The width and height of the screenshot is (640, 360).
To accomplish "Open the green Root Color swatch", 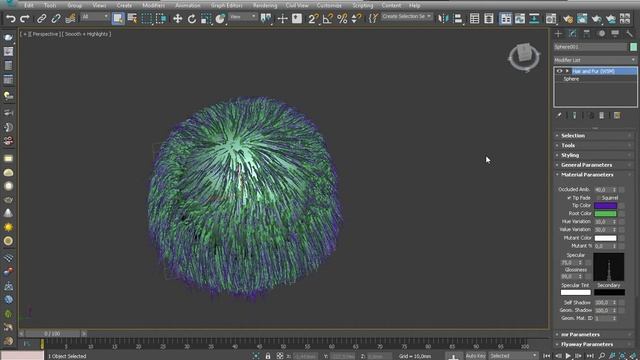I will tap(605, 213).
